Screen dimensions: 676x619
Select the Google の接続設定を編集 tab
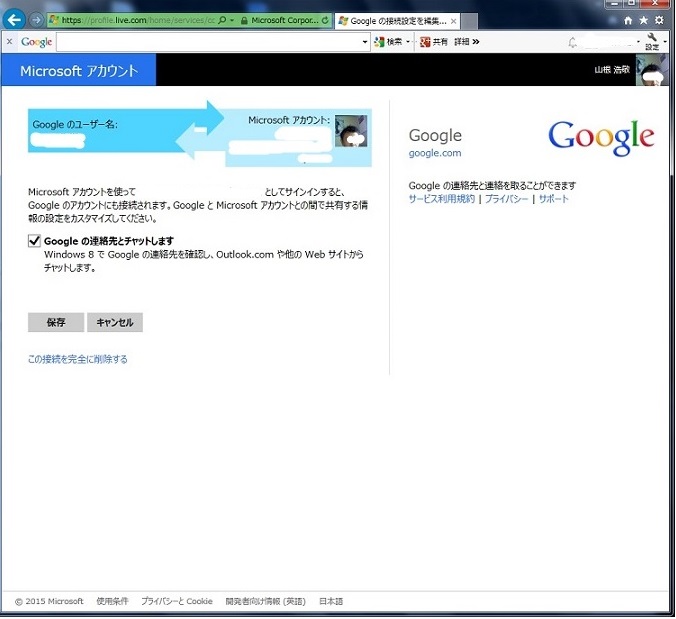[x=397, y=21]
